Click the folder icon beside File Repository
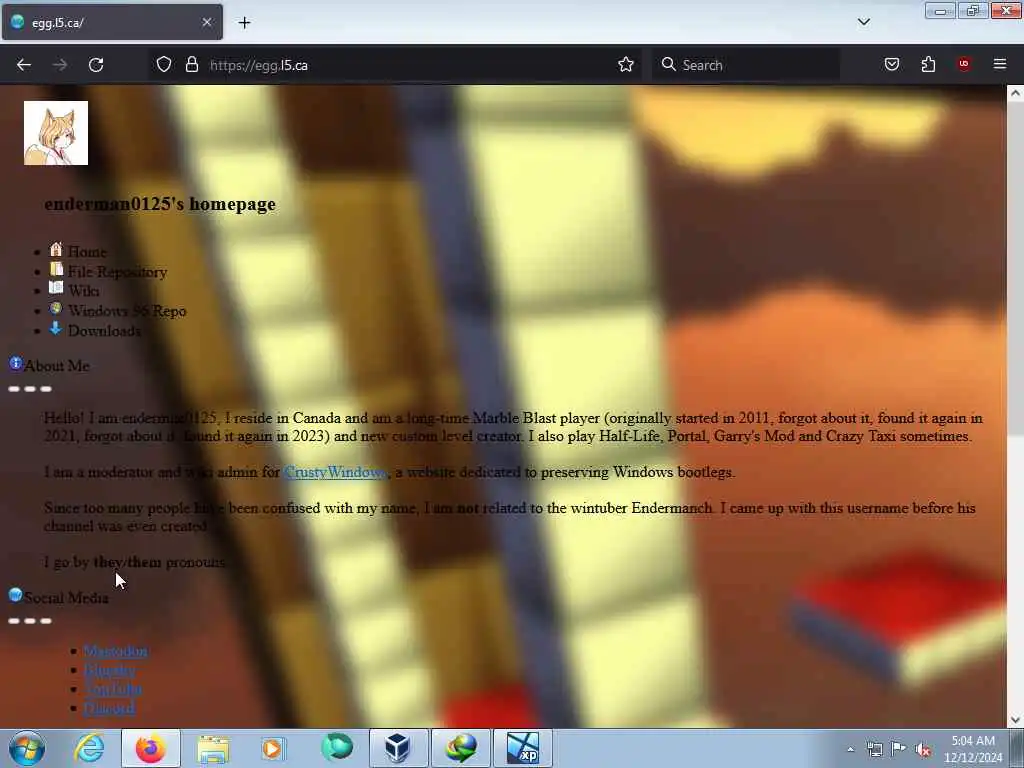The image size is (1024, 768). pos(56,270)
